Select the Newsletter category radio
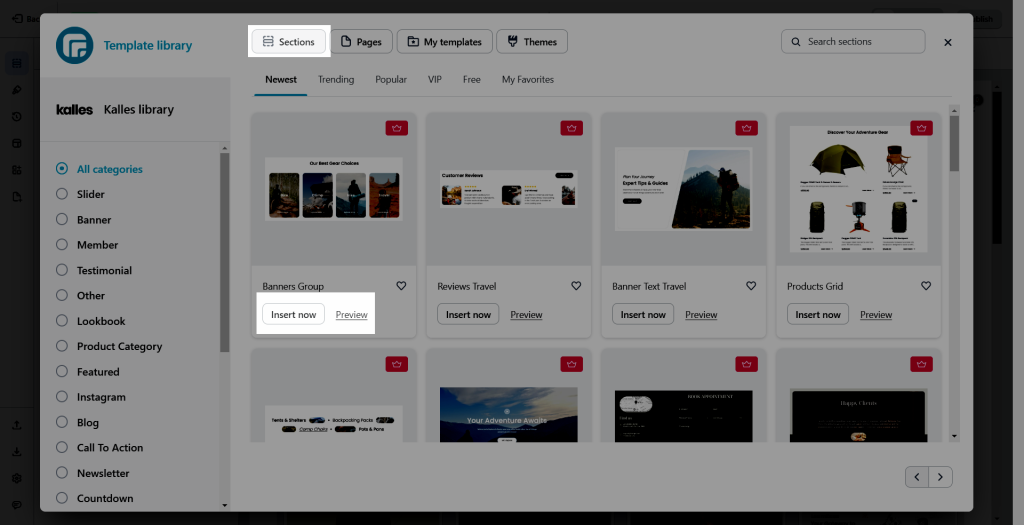1024x525 pixels. pyautogui.click(x=62, y=473)
